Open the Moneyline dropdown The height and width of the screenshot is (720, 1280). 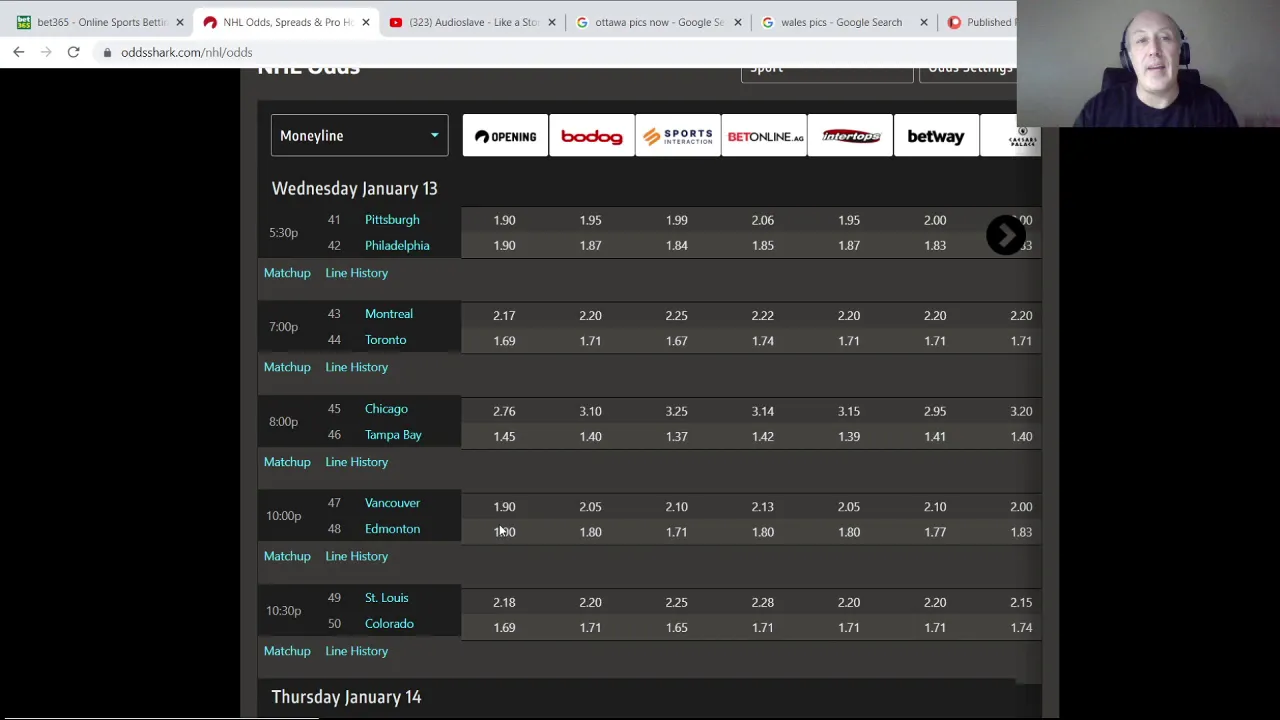click(359, 136)
